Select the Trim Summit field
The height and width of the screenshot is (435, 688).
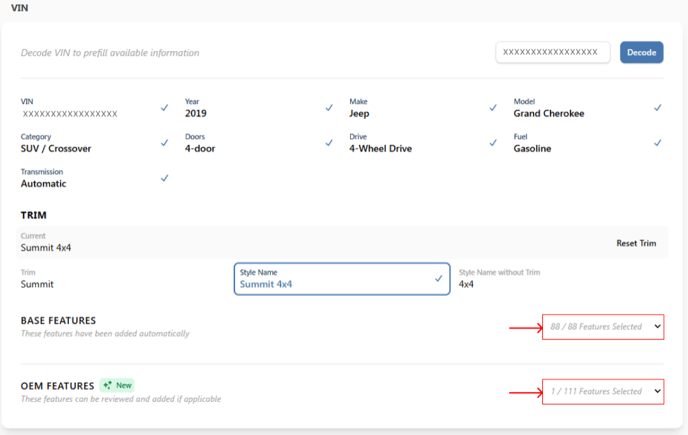(x=123, y=279)
